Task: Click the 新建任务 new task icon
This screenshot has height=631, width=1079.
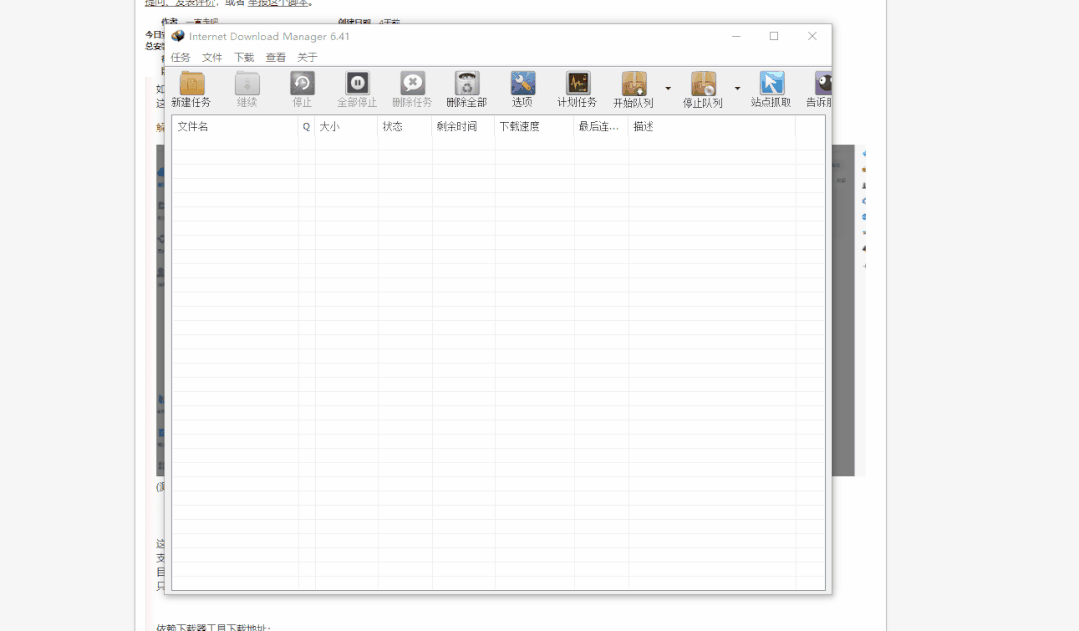Action: [x=192, y=83]
